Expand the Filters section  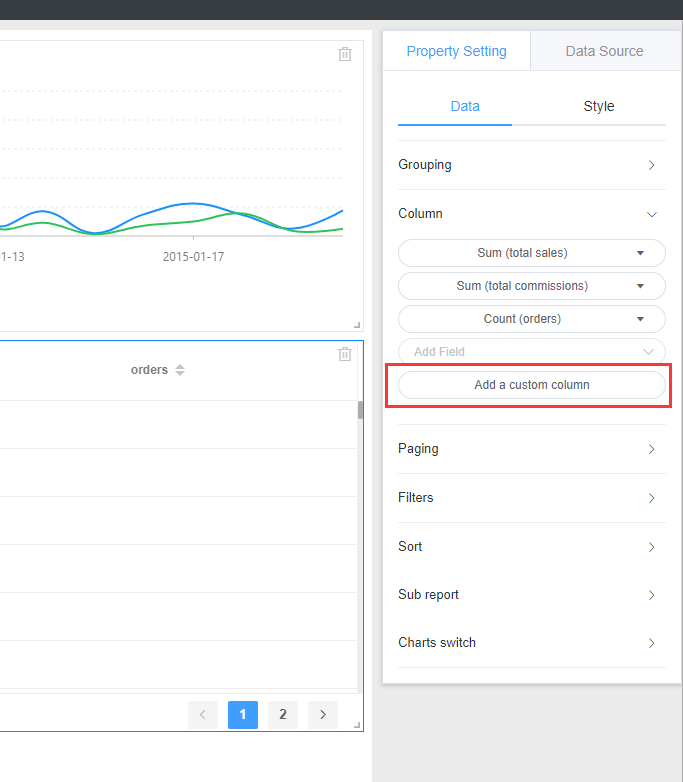[532, 498]
